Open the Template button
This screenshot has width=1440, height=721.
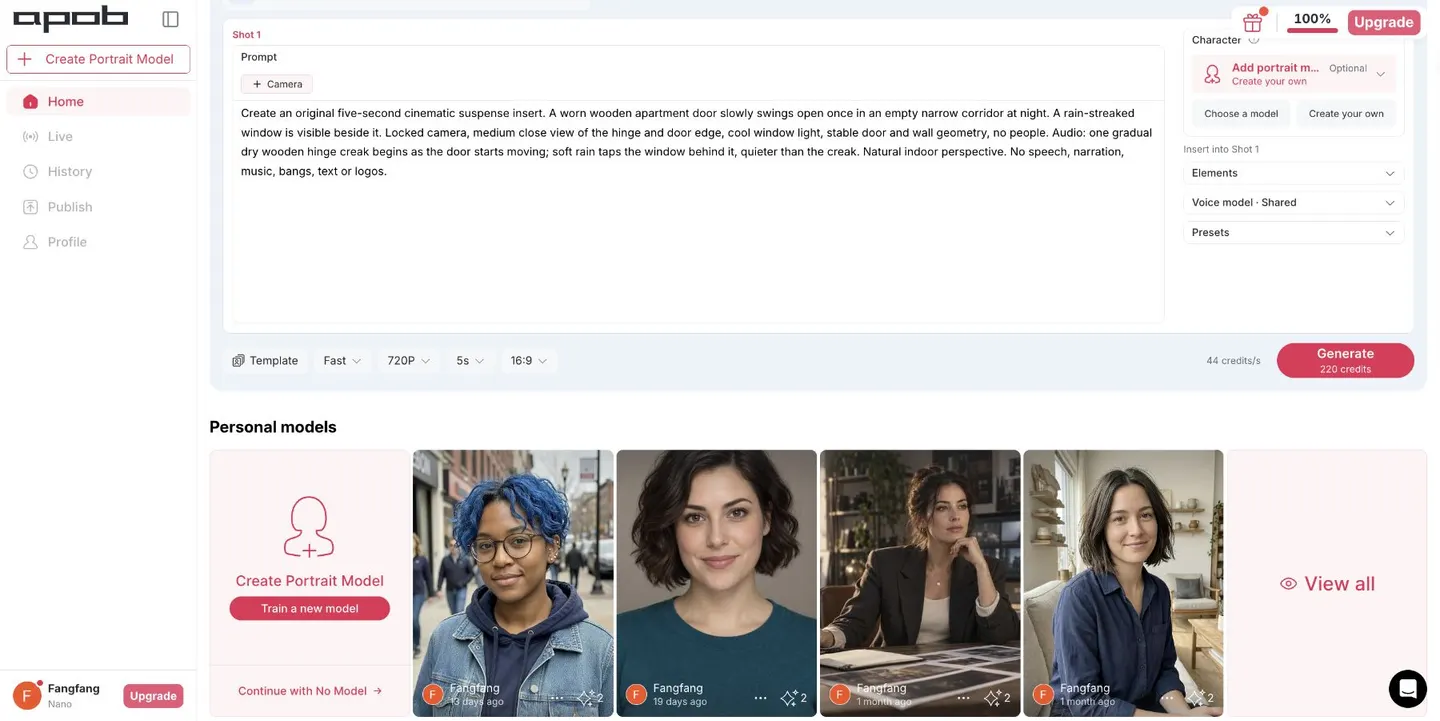coord(265,361)
